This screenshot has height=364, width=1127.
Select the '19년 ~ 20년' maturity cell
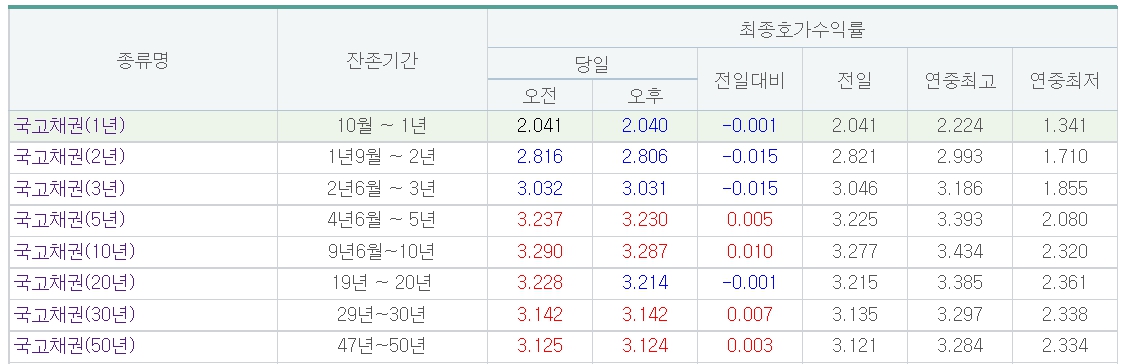pos(382,283)
